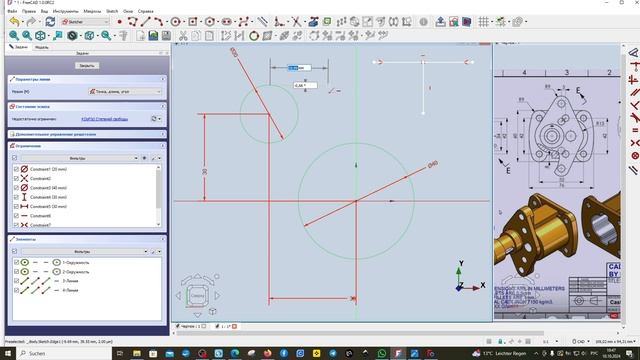Screen dimensions: 640x360
Task: Select the Polyline tool
Action: (132, 22)
